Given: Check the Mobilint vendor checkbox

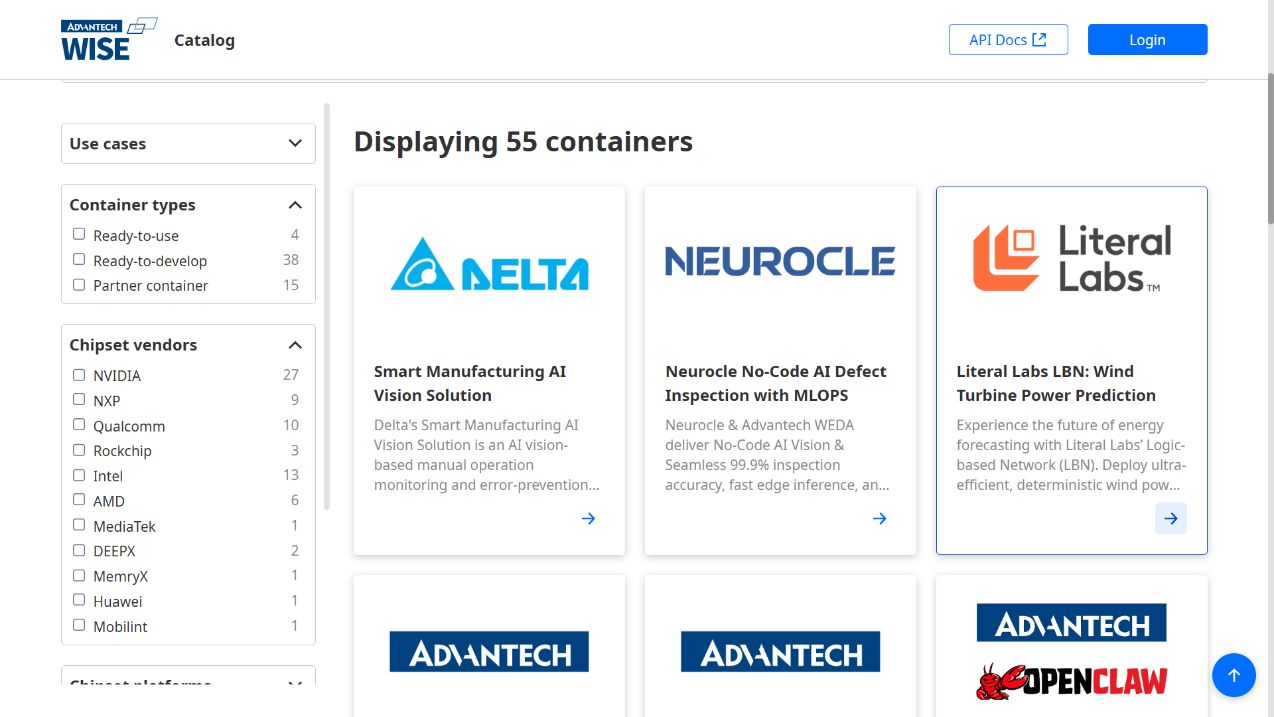Looking at the screenshot, I should click(x=79, y=625).
